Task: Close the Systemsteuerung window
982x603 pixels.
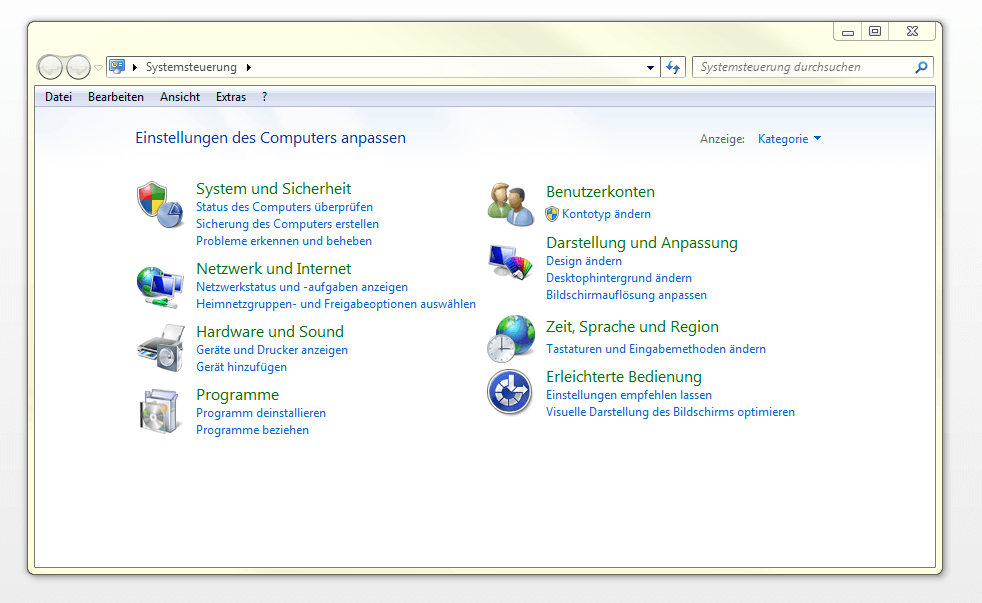Action: [x=912, y=31]
